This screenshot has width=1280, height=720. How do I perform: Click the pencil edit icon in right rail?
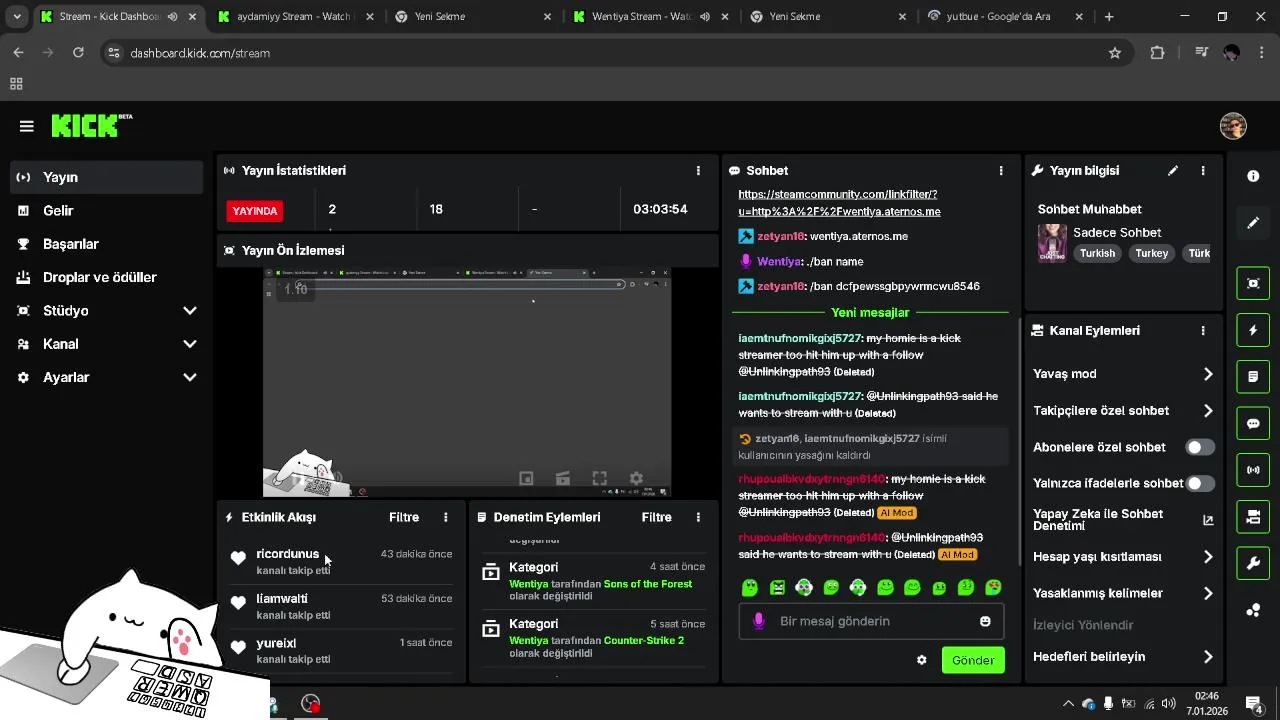[x=1253, y=222]
